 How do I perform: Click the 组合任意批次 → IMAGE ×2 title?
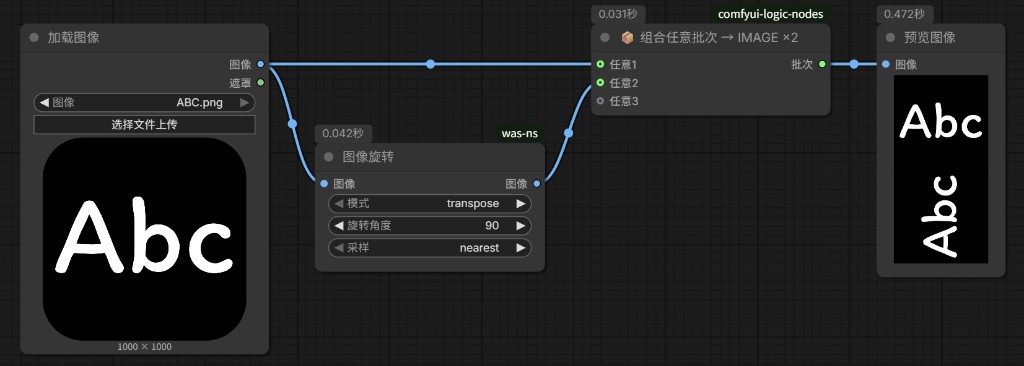pyautogui.click(x=719, y=38)
